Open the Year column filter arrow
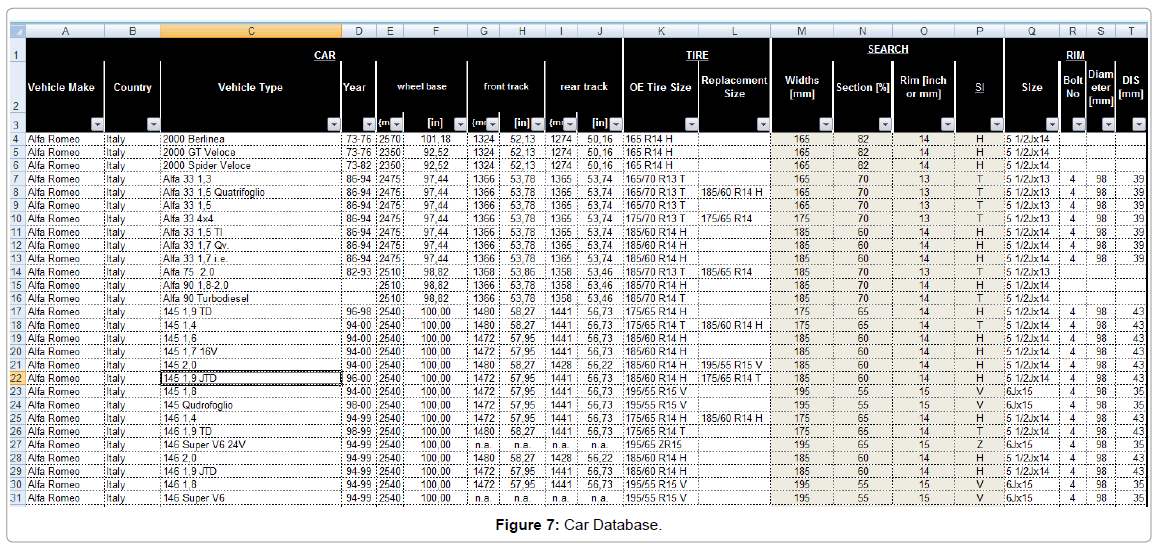This screenshot has height=548, width=1159. (x=369, y=124)
